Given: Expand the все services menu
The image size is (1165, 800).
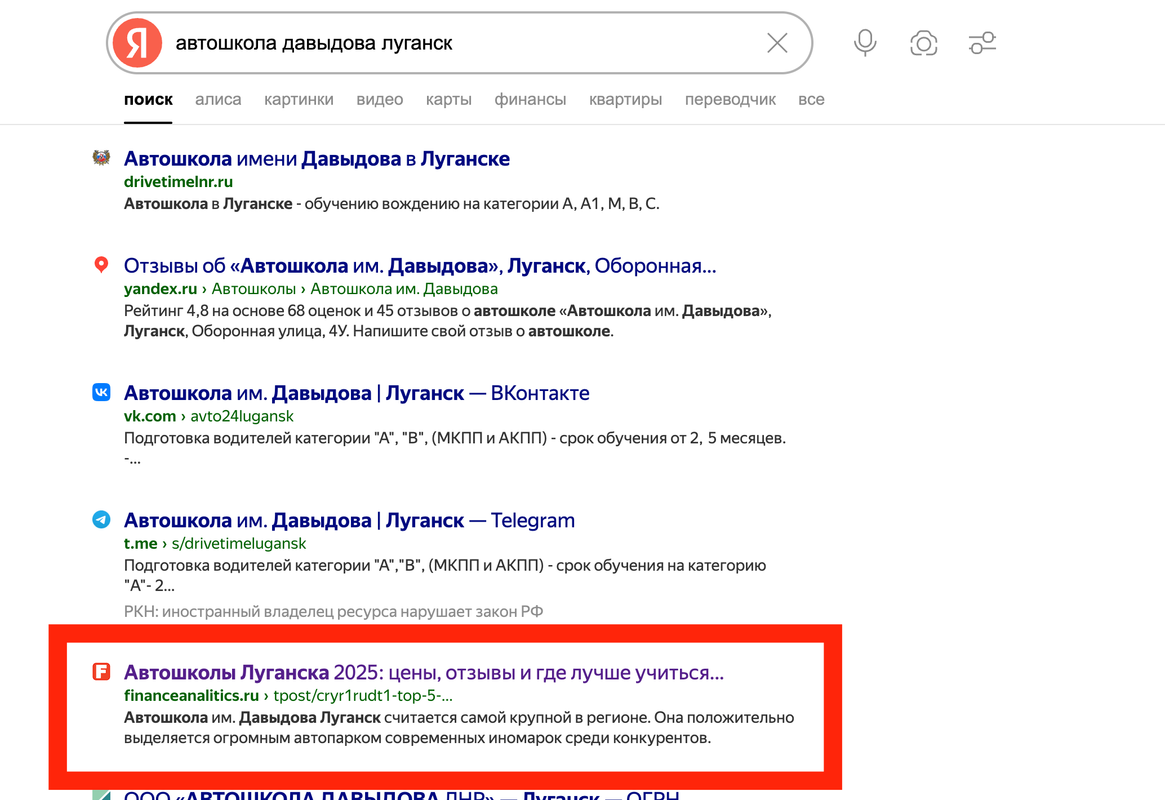Looking at the screenshot, I should click(x=811, y=100).
